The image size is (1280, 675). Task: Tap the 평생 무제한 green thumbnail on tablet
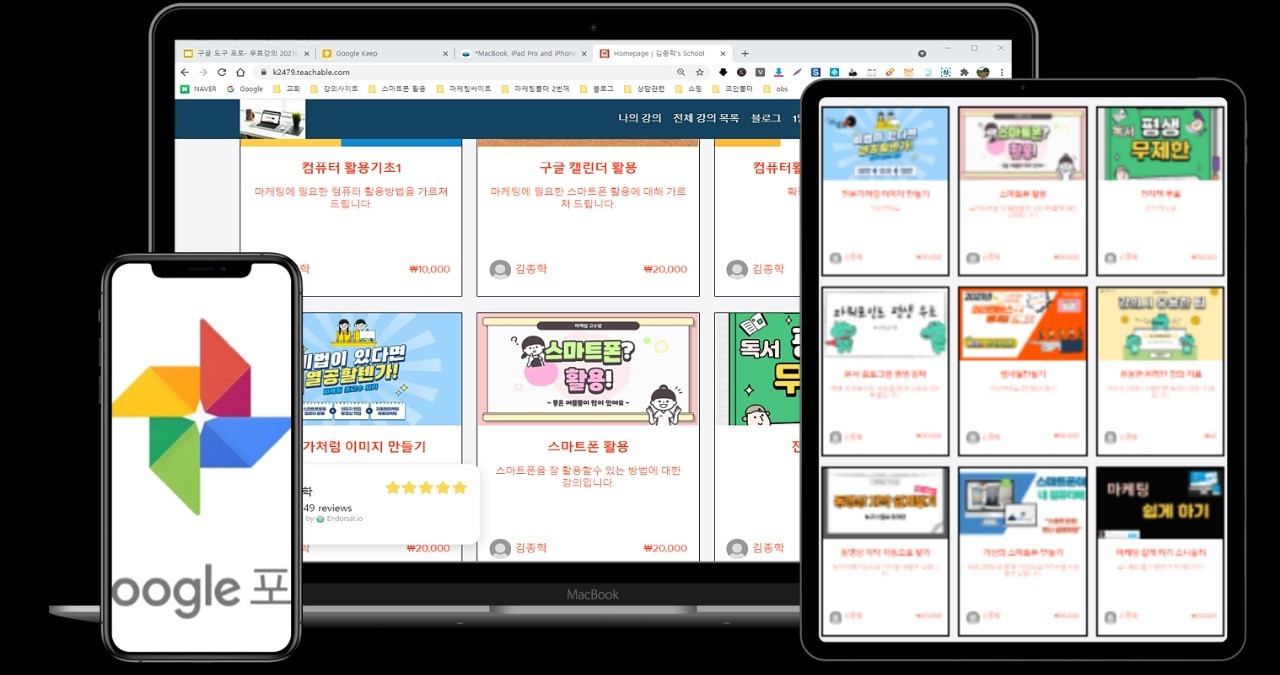click(1160, 144)
